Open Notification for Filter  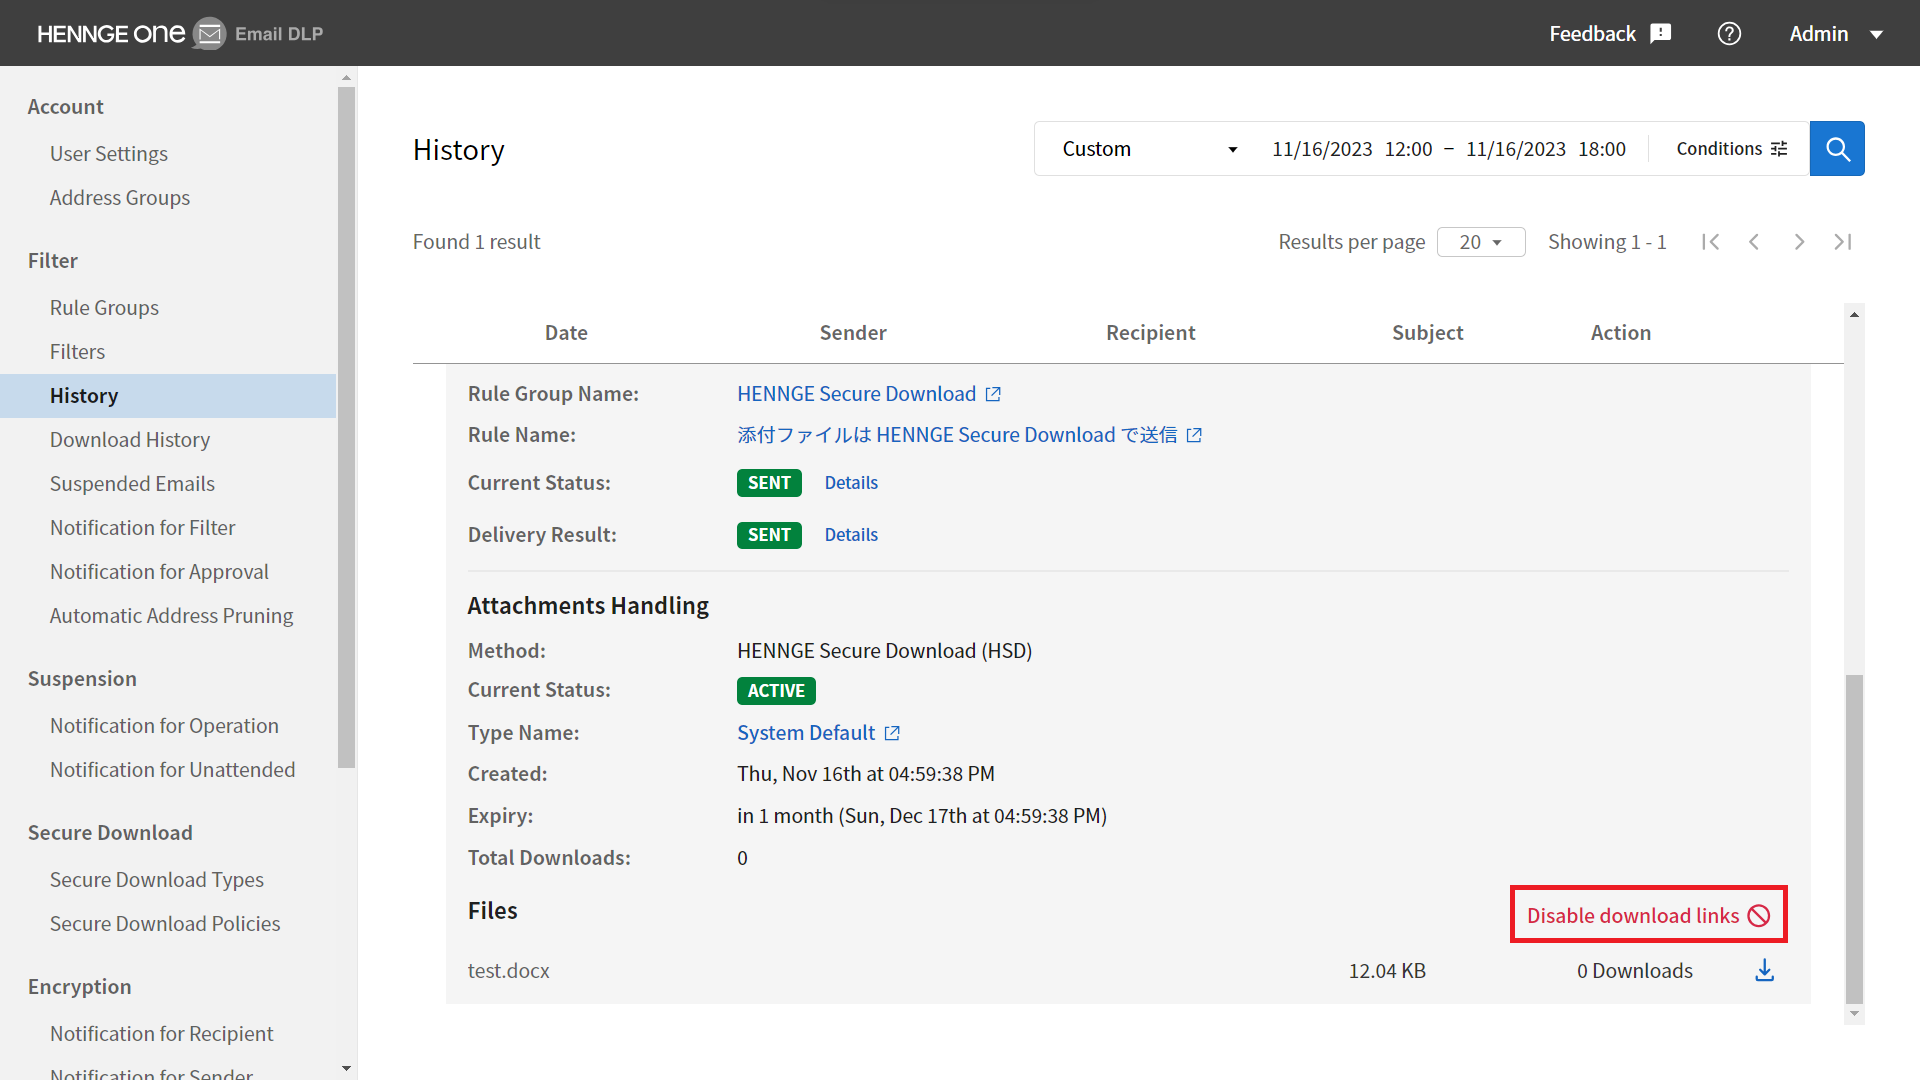click(143, 528)
